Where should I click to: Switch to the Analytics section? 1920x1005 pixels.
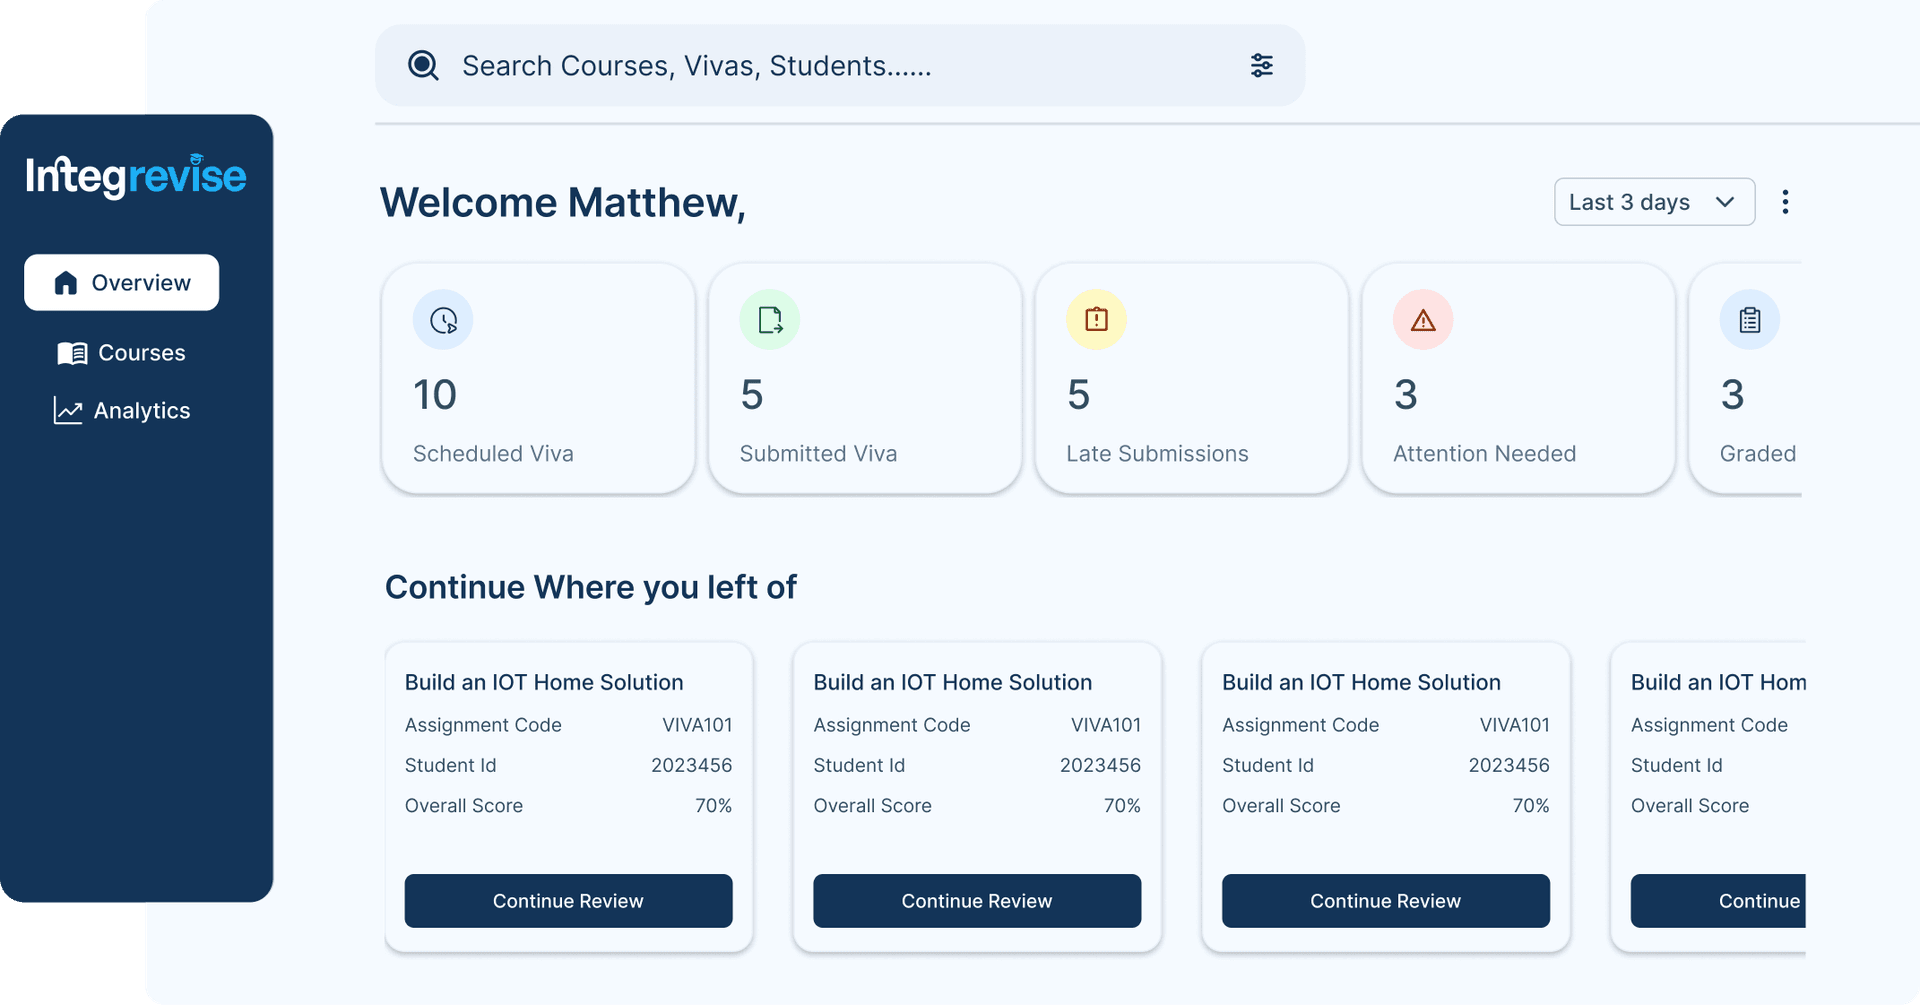[x=140, y=410]
